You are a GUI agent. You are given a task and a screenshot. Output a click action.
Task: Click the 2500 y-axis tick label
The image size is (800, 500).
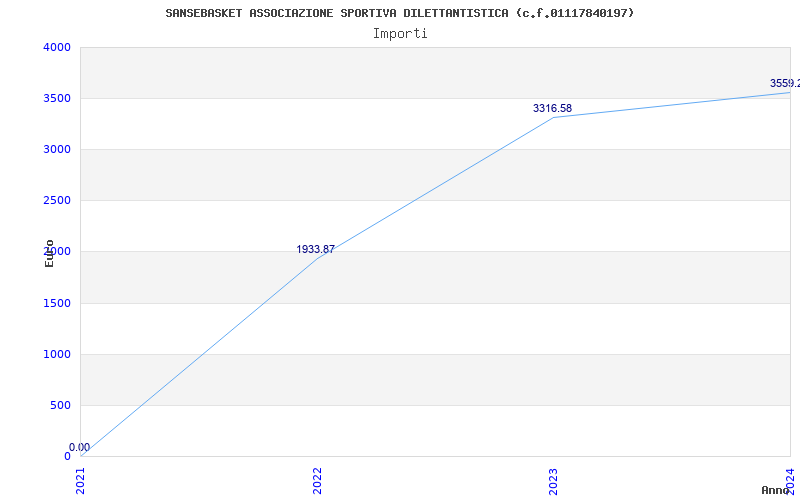[x=57, y=201]
